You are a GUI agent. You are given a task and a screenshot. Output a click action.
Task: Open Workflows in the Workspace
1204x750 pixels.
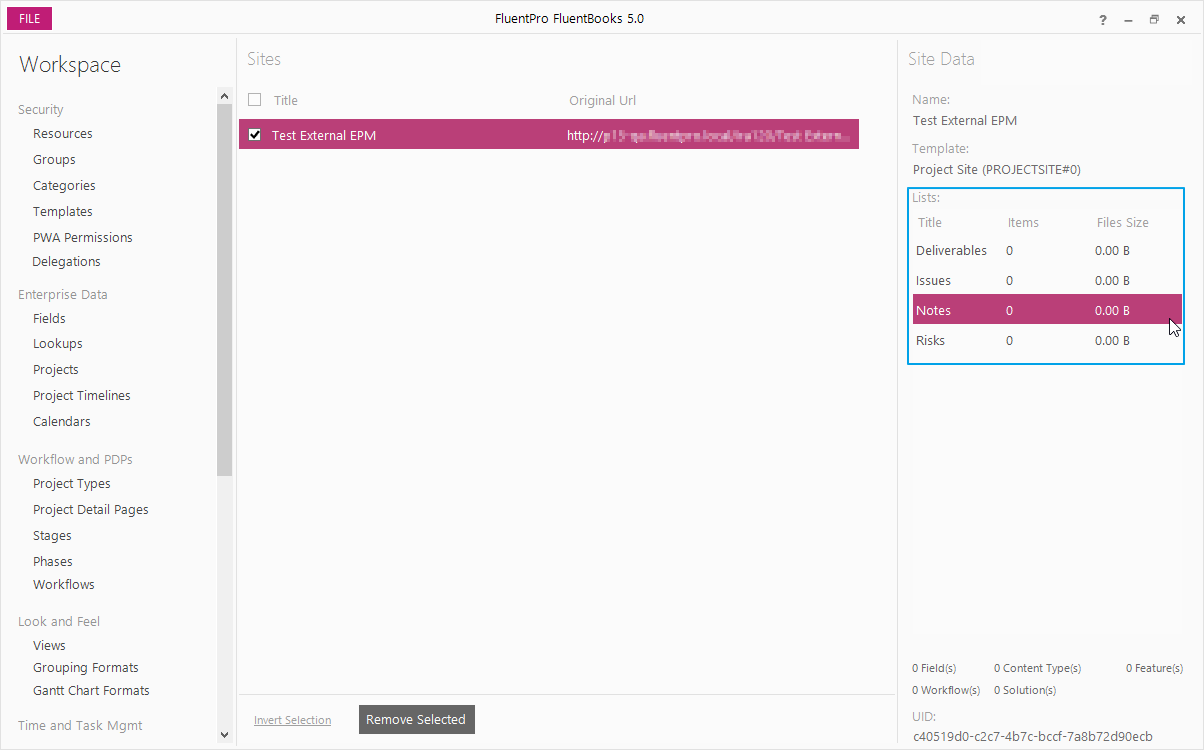coord(64,585)
